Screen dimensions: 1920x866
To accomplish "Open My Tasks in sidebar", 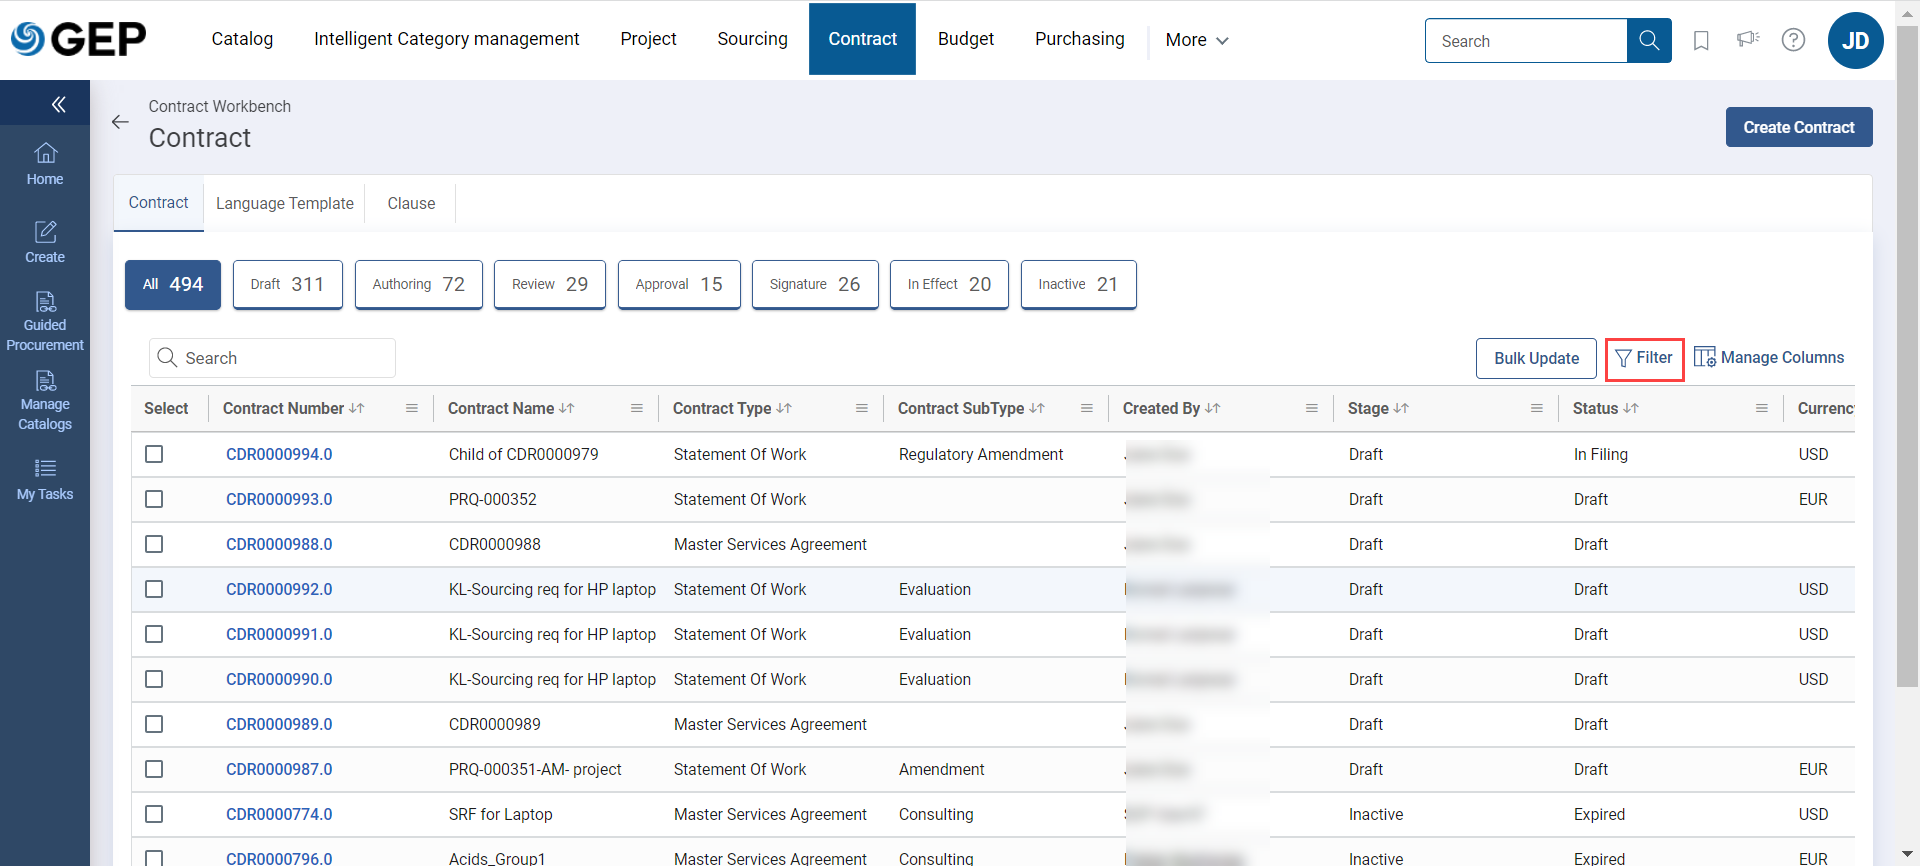I will [x=45, y=480].
